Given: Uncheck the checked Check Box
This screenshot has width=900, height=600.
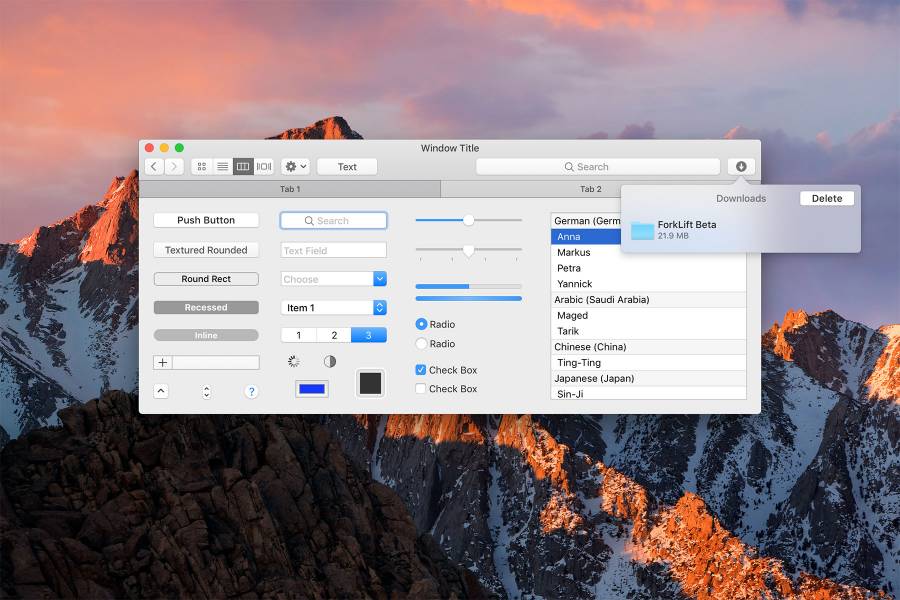Looking at the screenshot, I should 421,370.
